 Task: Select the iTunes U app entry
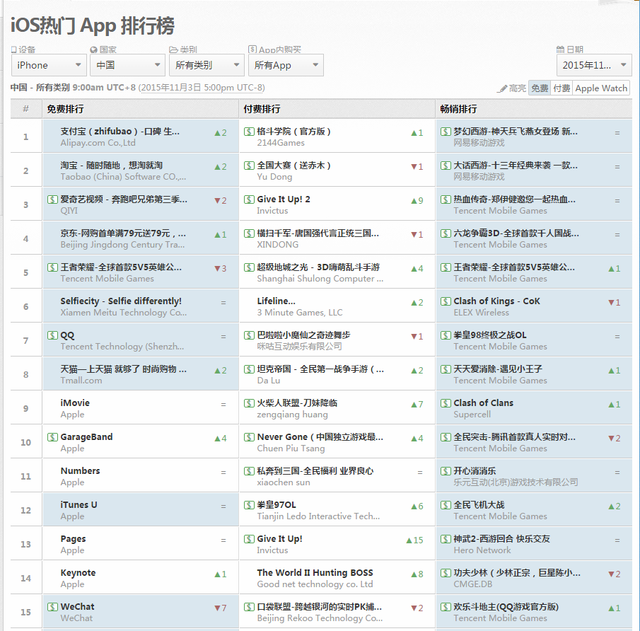coord(79,504)
